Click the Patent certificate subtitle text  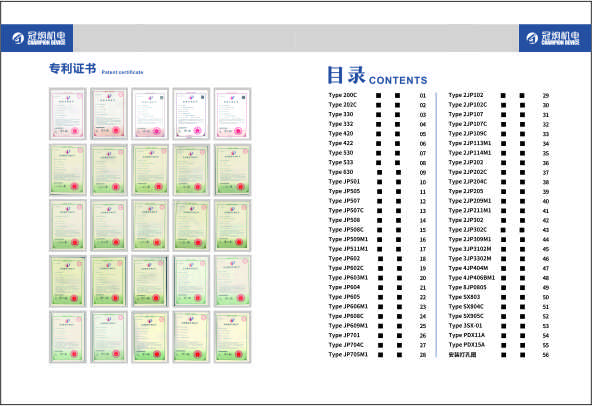tap(122, 72)
